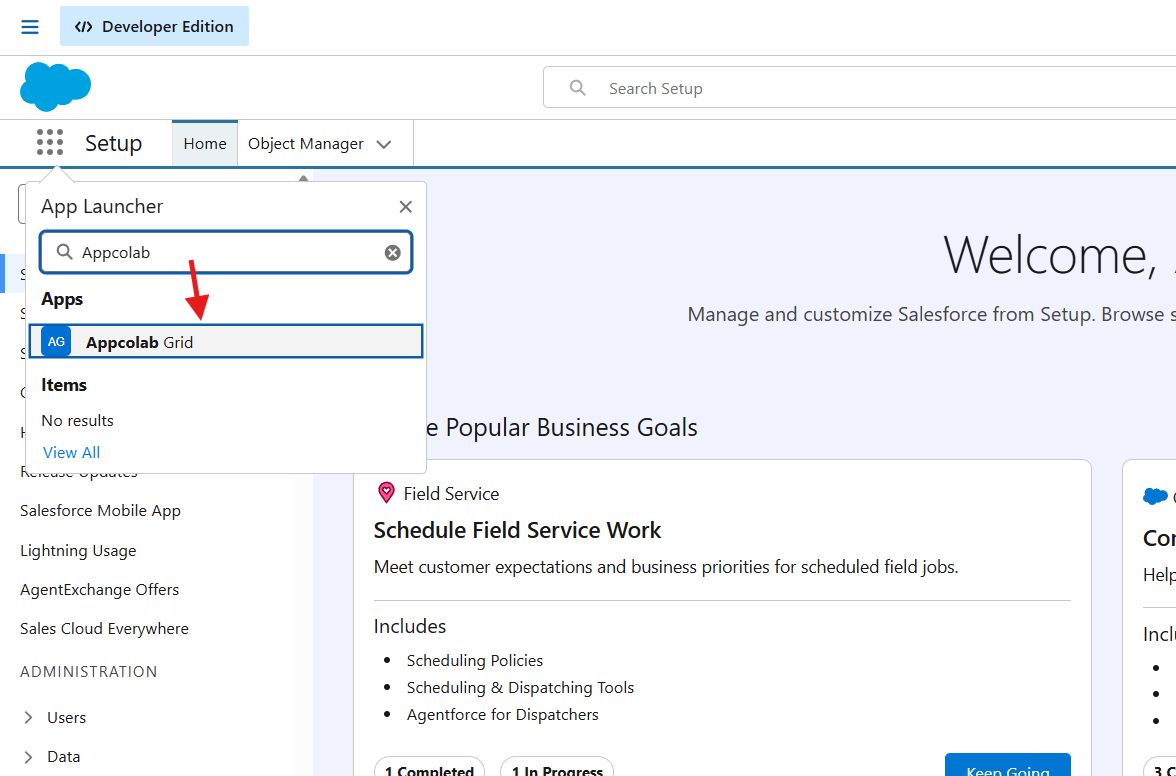
Task: Click Agentforce for Dispatchers item
Action: pyautogui.click(x=502, y=715)
